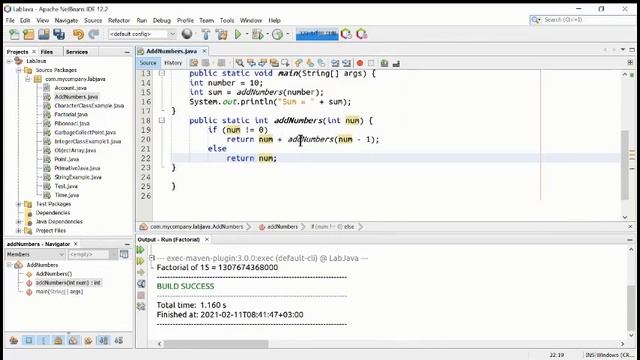Click the Previous Bookmark editor icon

click(298, 63)
